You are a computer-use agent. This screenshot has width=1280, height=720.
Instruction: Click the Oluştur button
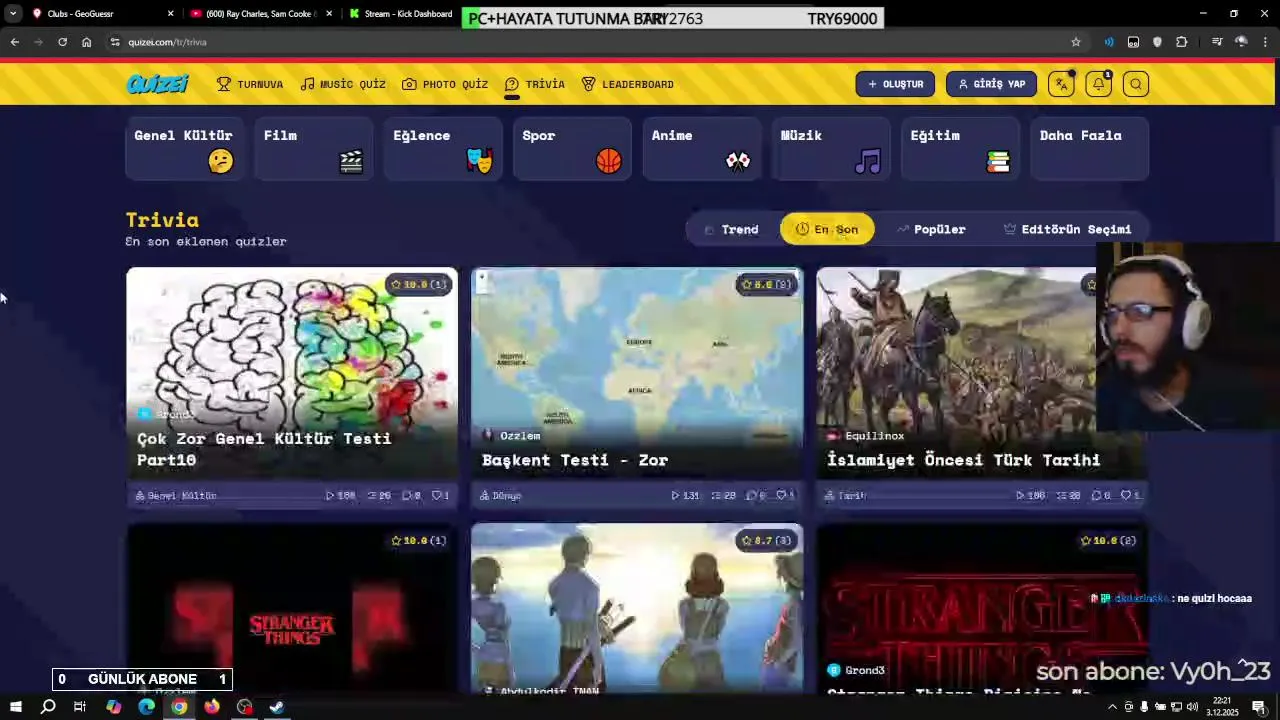pyautogui.click(x=895, y=84)
